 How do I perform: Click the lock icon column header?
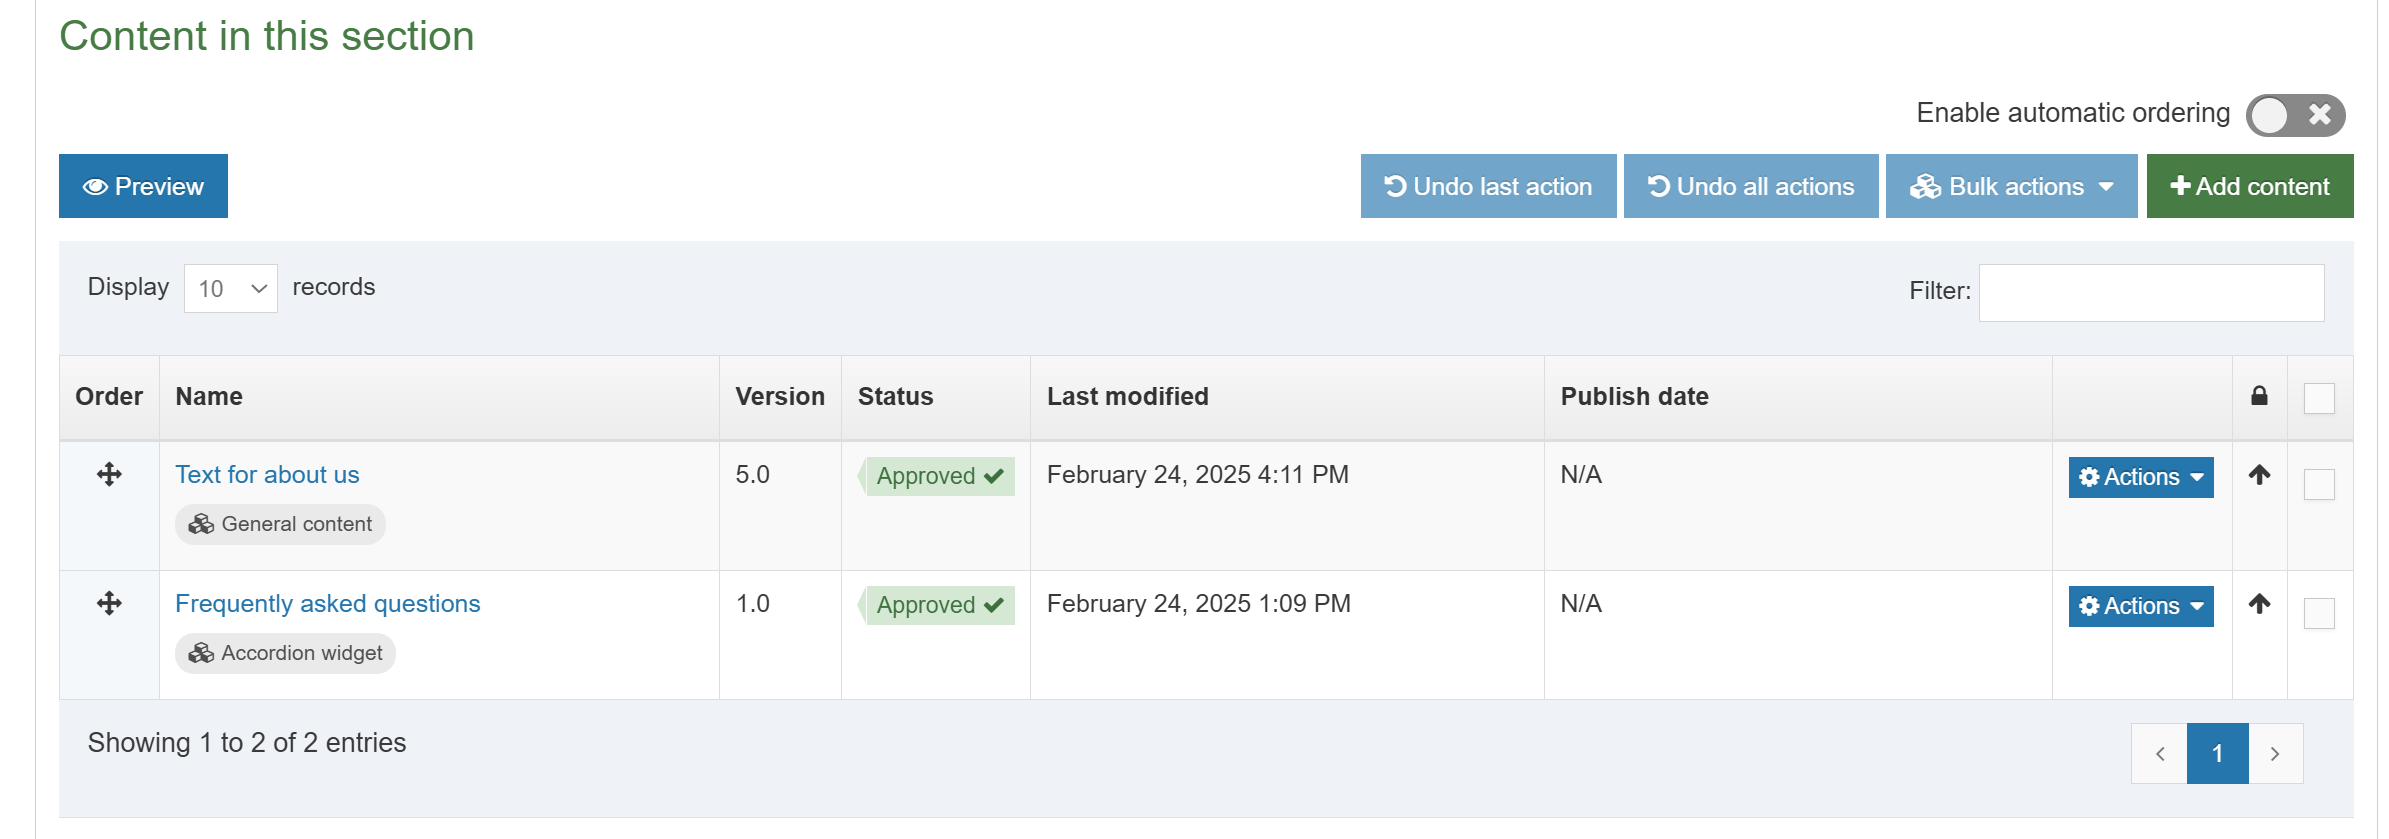pos(2259,396)
